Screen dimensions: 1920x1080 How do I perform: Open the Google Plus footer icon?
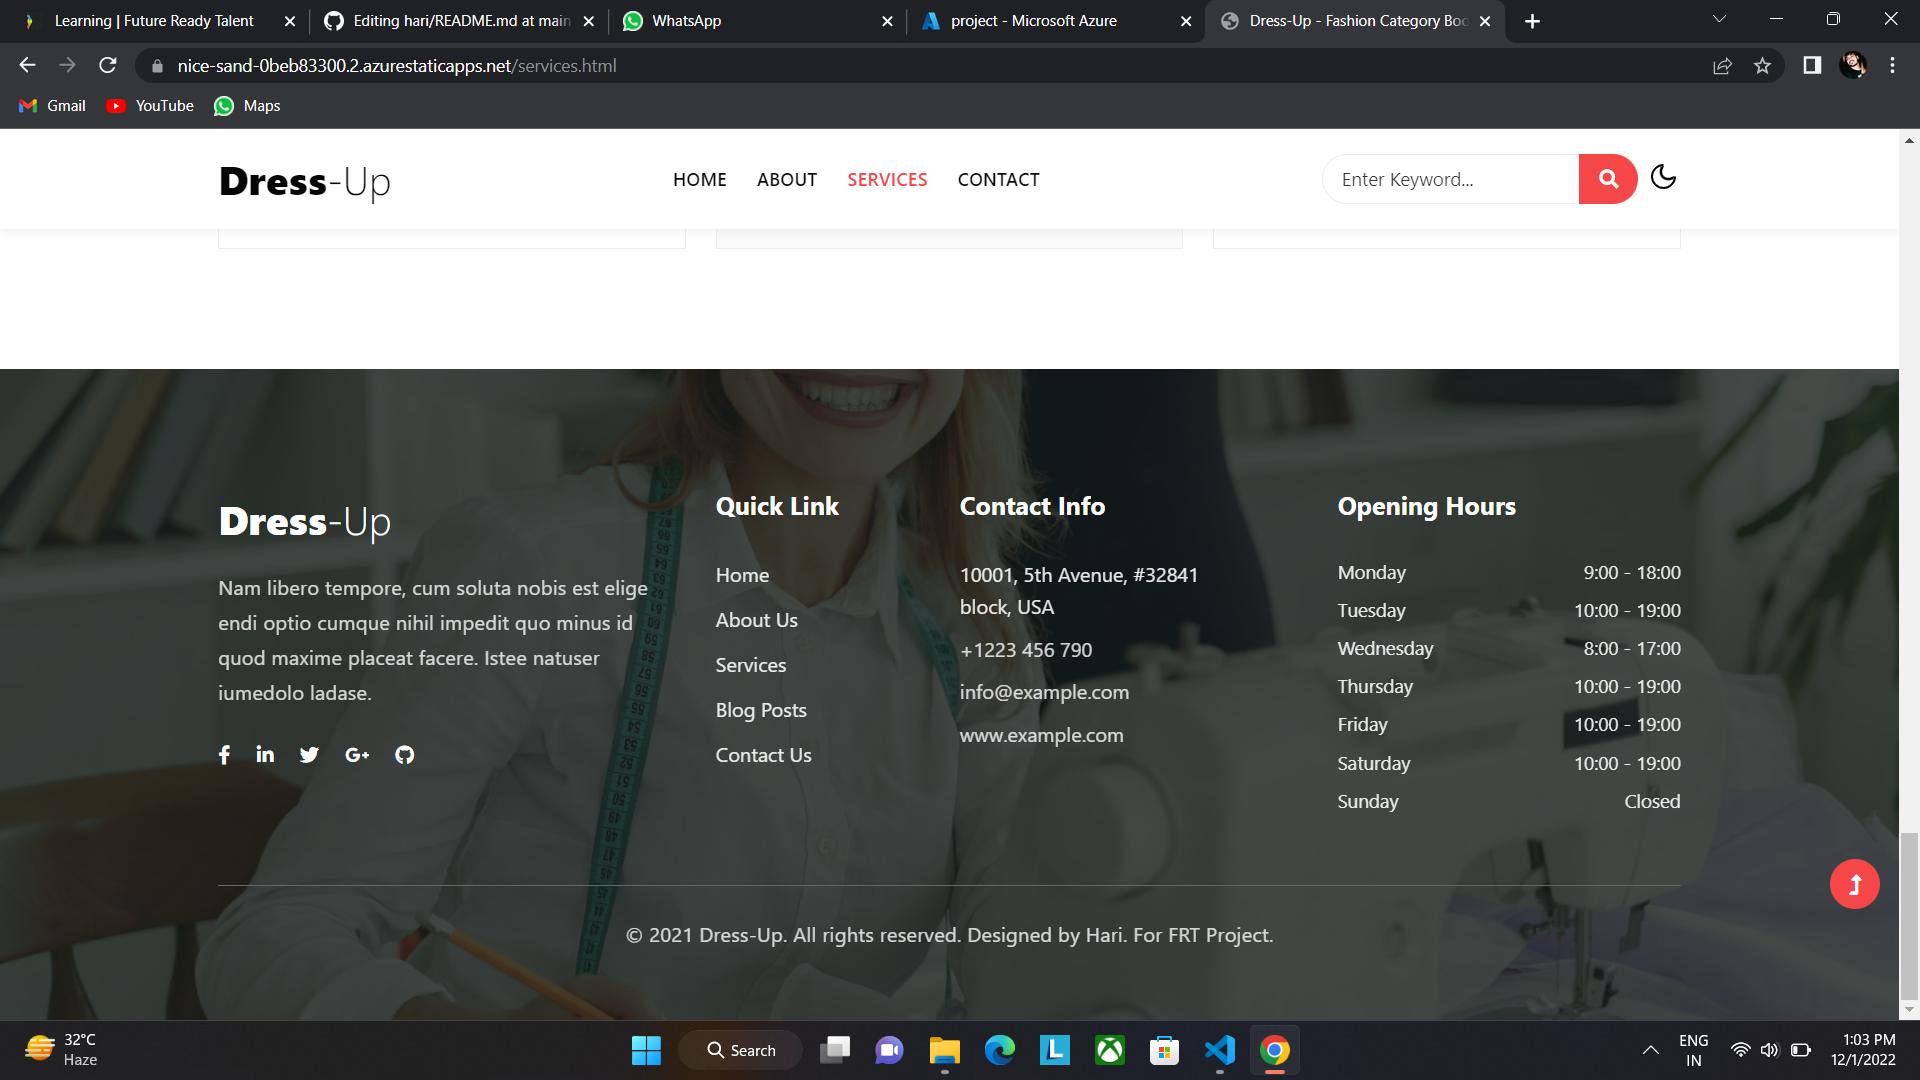(x=356, y=755)
